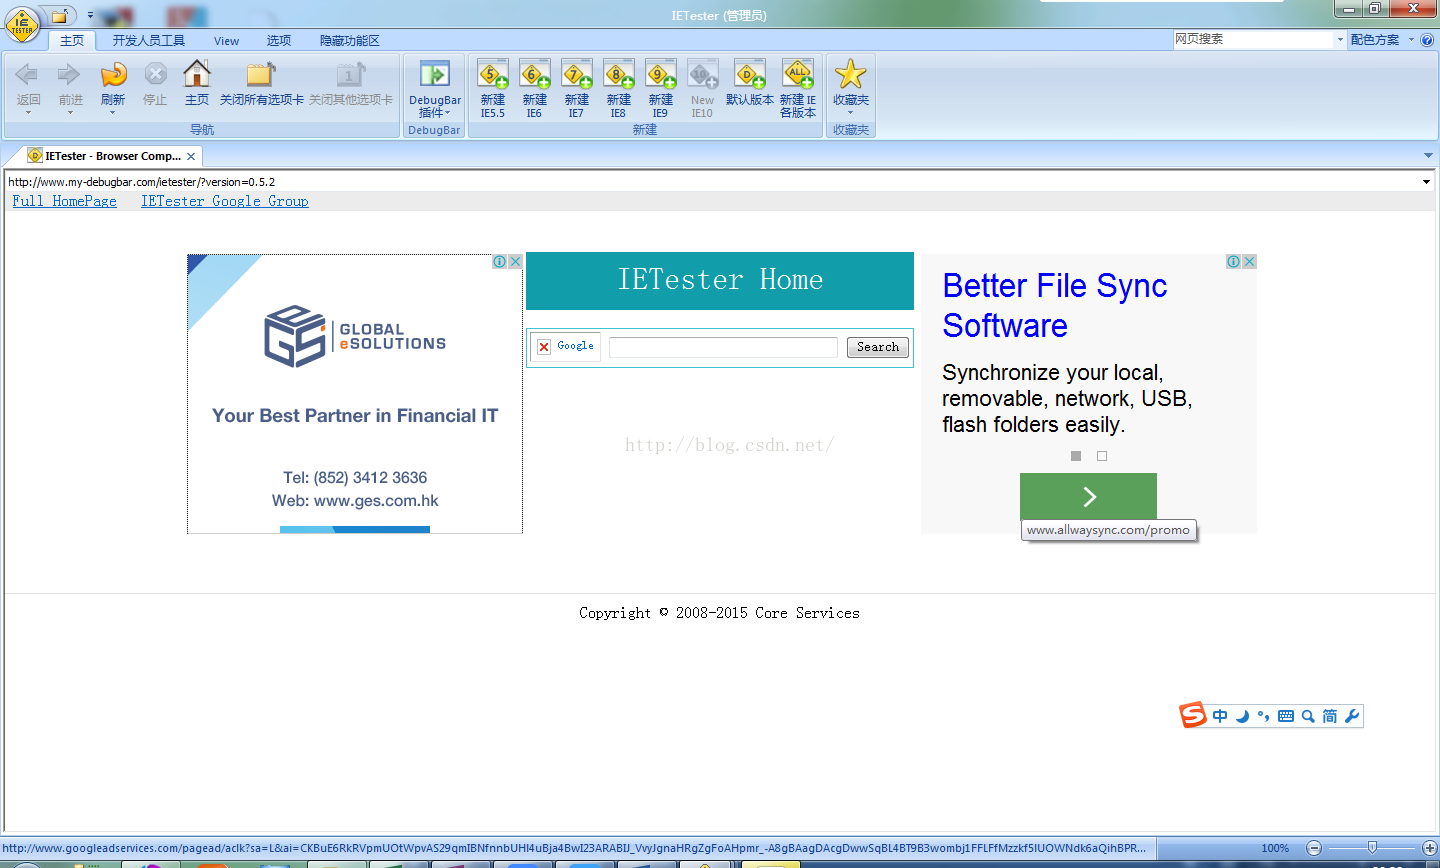
Task: Open the IETester application orb menu
Action: click(22, 24)
